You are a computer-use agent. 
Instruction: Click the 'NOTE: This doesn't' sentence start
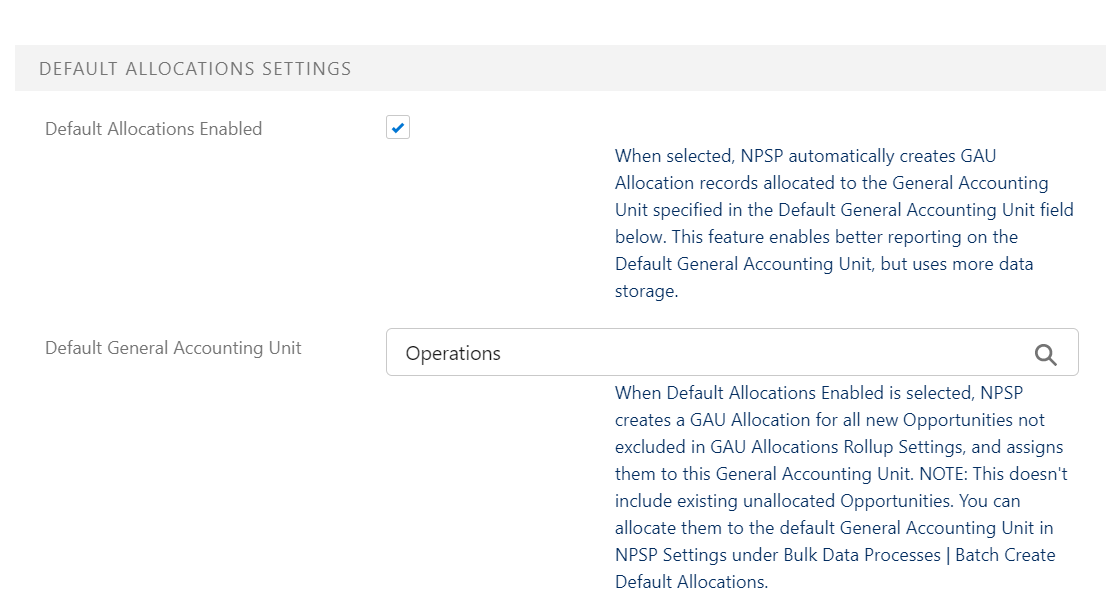click(1000, 474)
